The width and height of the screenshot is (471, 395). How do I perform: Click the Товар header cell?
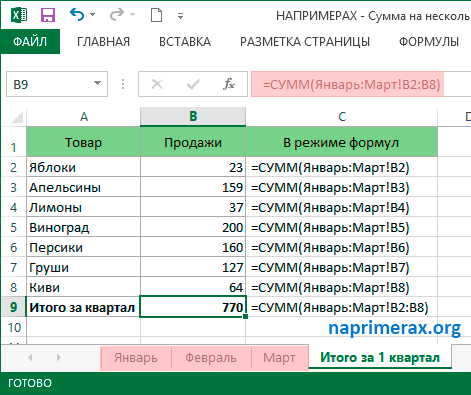(x=83, y=142)
